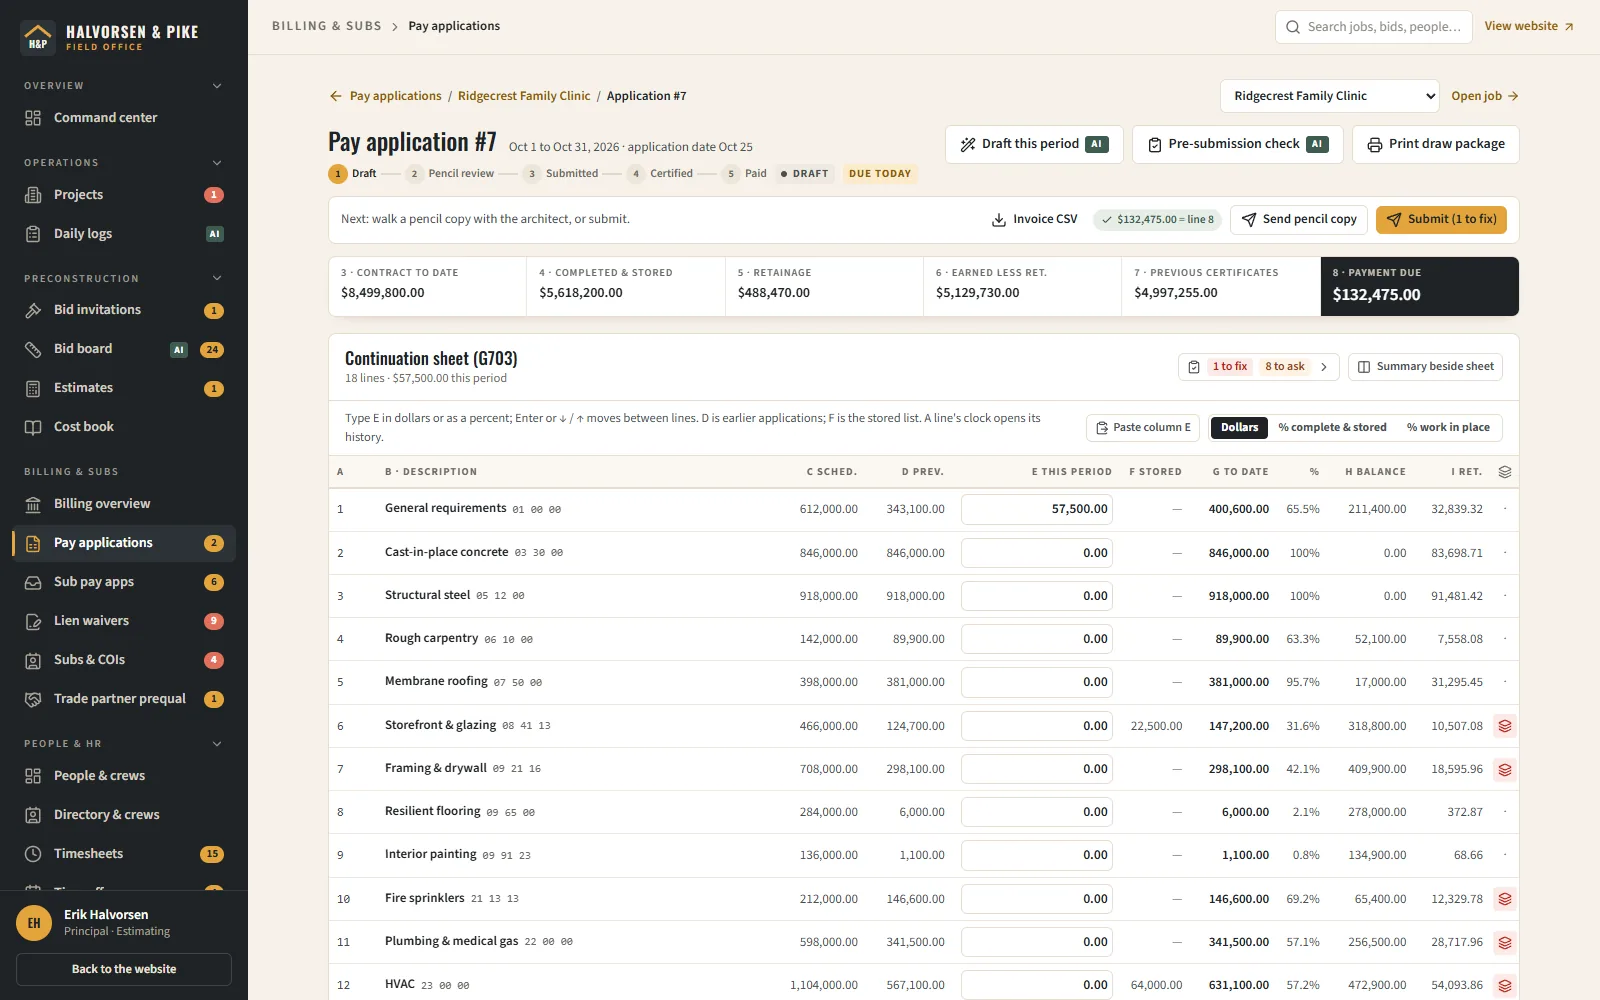This screenshot has height=1000, width=1600.
Task: Select the Submitted step
Action: [560, 174]
